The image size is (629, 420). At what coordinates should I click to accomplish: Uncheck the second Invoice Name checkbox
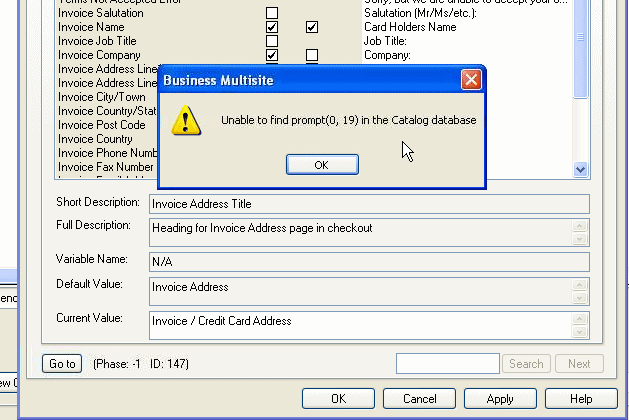click(312, 27)
